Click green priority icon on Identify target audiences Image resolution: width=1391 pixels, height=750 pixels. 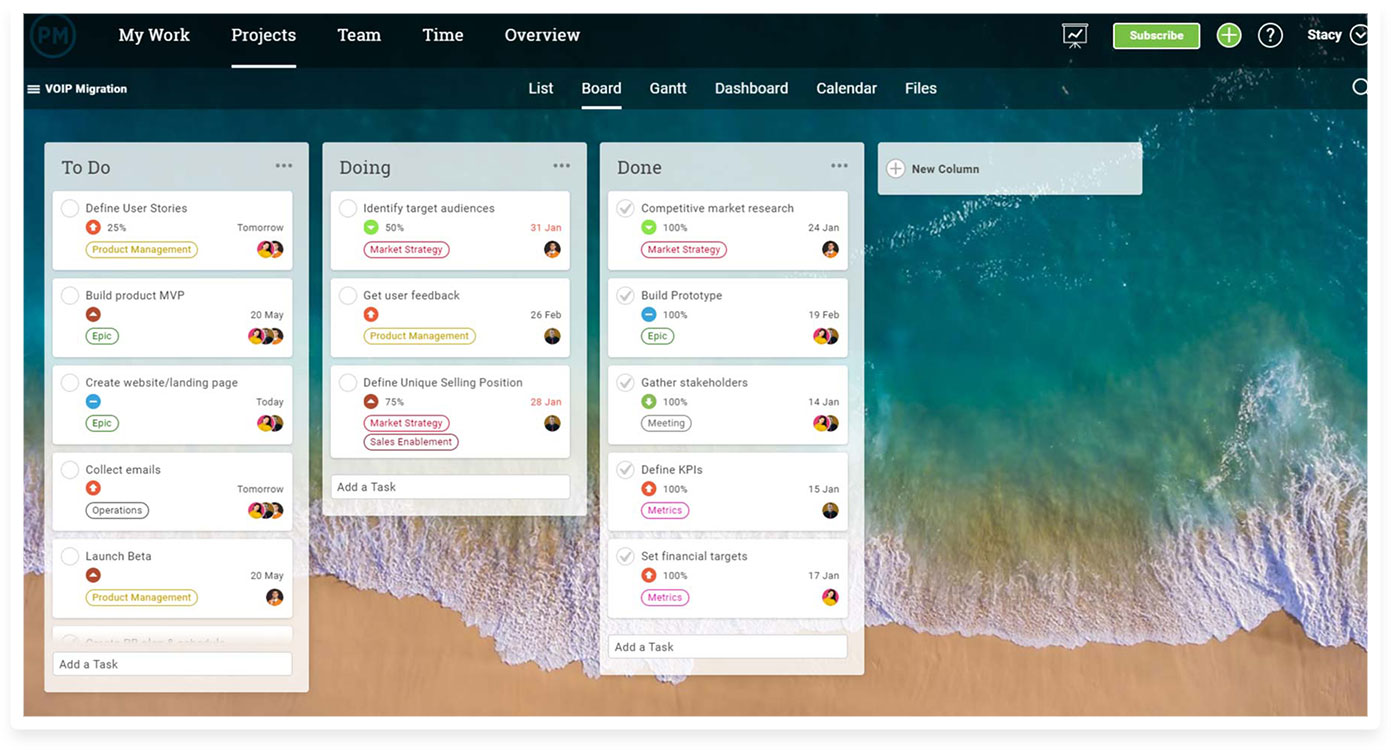[x=371, y=228]
